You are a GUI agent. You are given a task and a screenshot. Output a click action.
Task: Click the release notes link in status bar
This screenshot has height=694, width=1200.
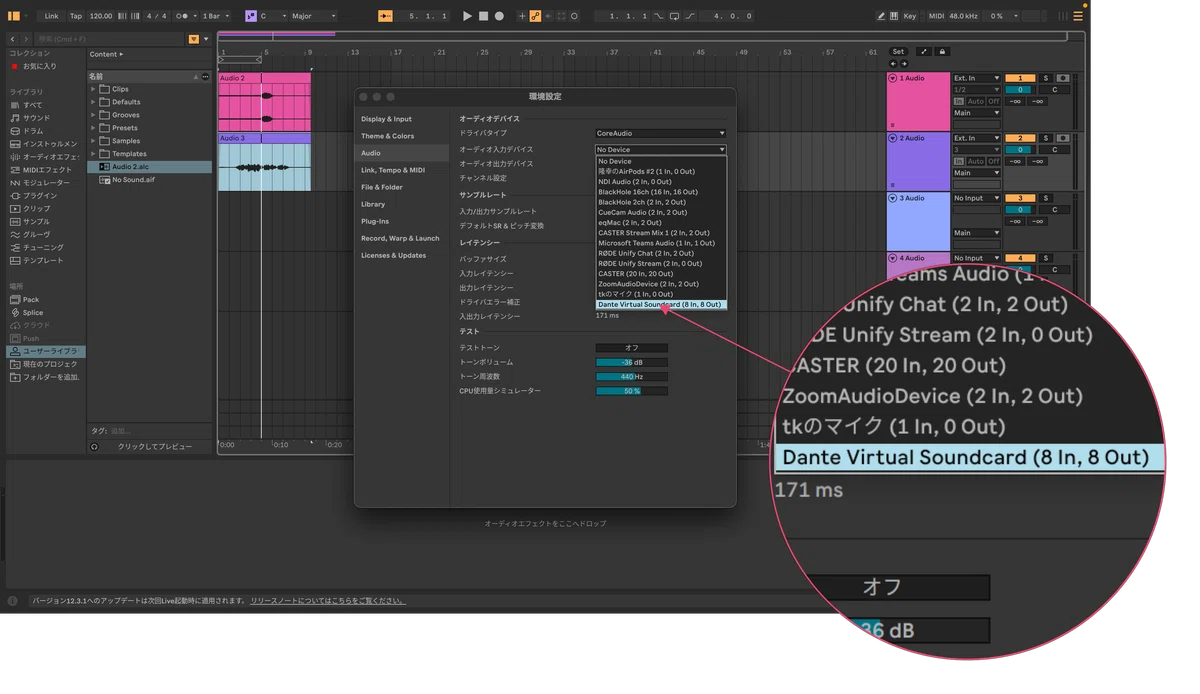tap(328, 601)
